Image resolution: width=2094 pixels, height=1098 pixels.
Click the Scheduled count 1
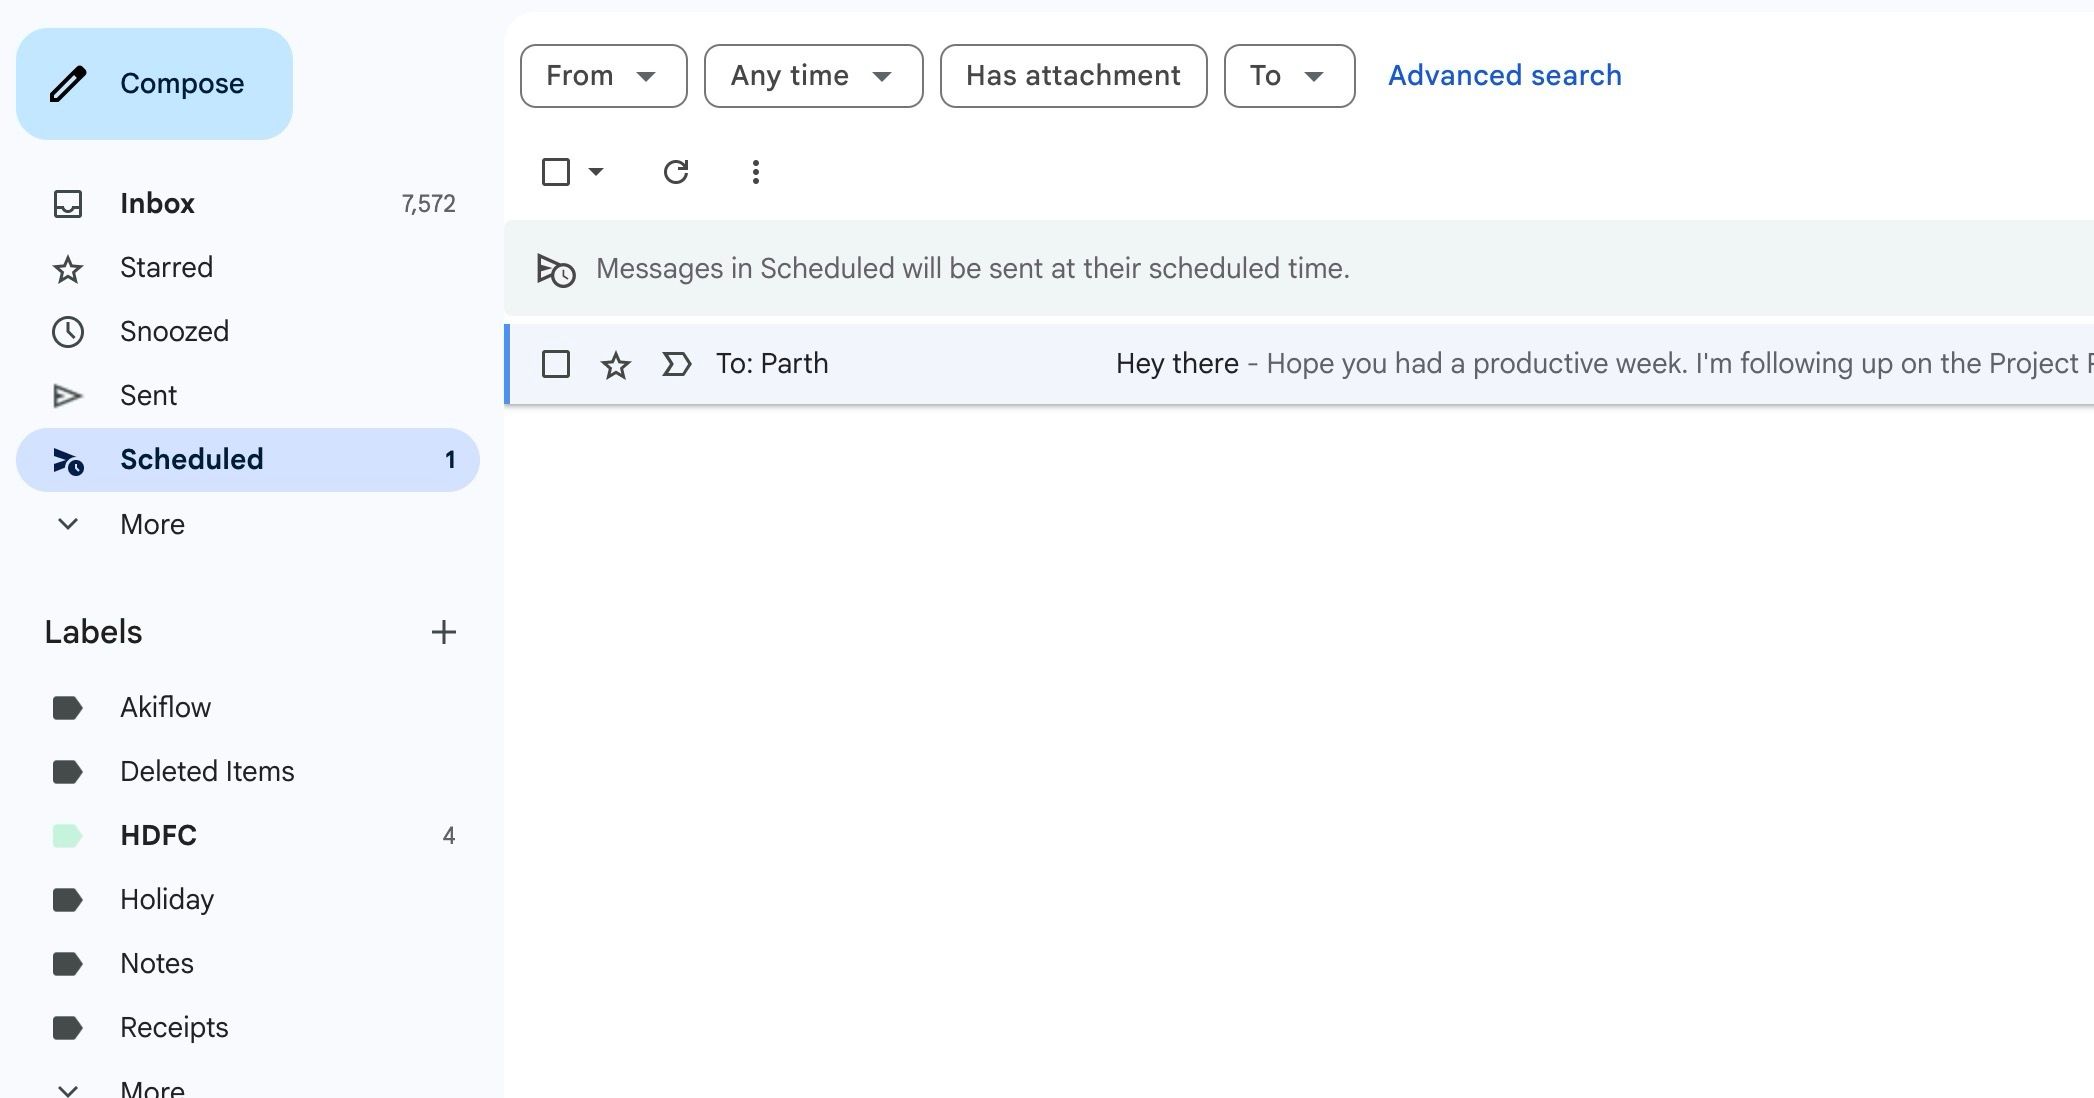pyautogui.click(x=450, y=460)
